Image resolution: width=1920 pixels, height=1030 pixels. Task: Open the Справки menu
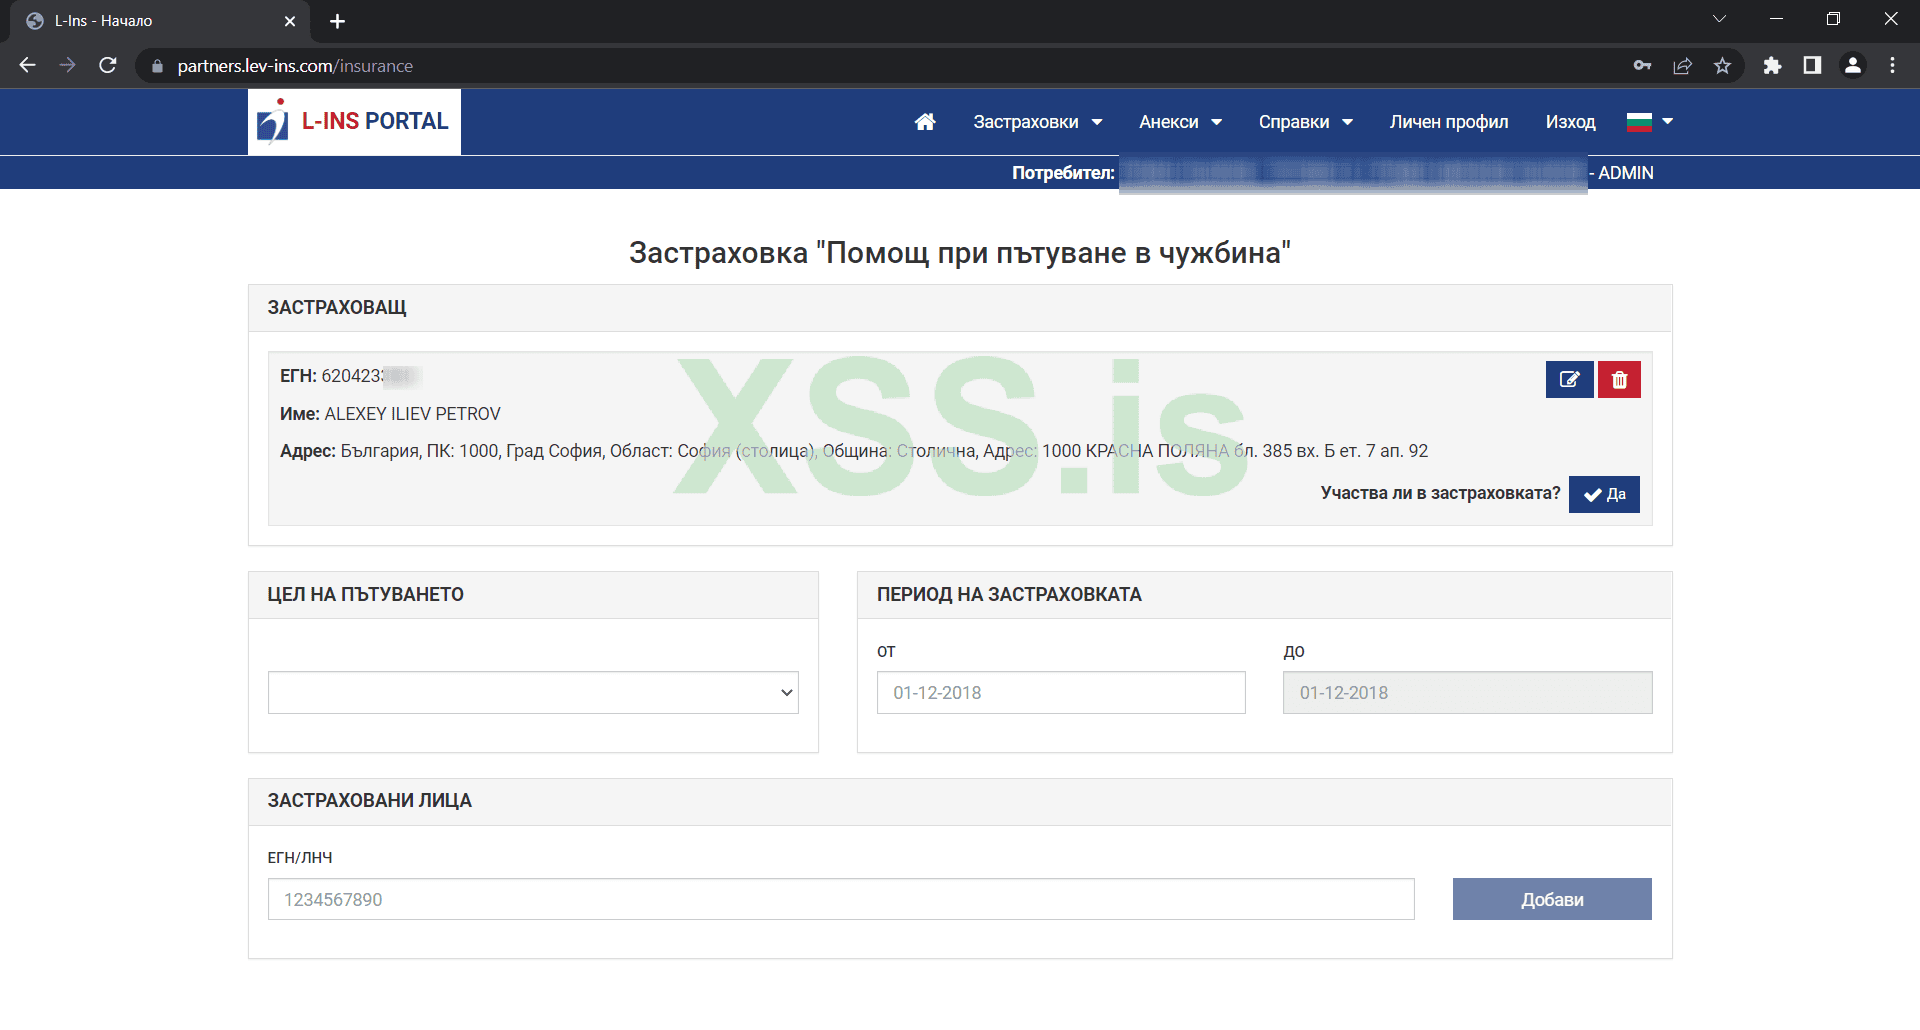coord(1305,122)
